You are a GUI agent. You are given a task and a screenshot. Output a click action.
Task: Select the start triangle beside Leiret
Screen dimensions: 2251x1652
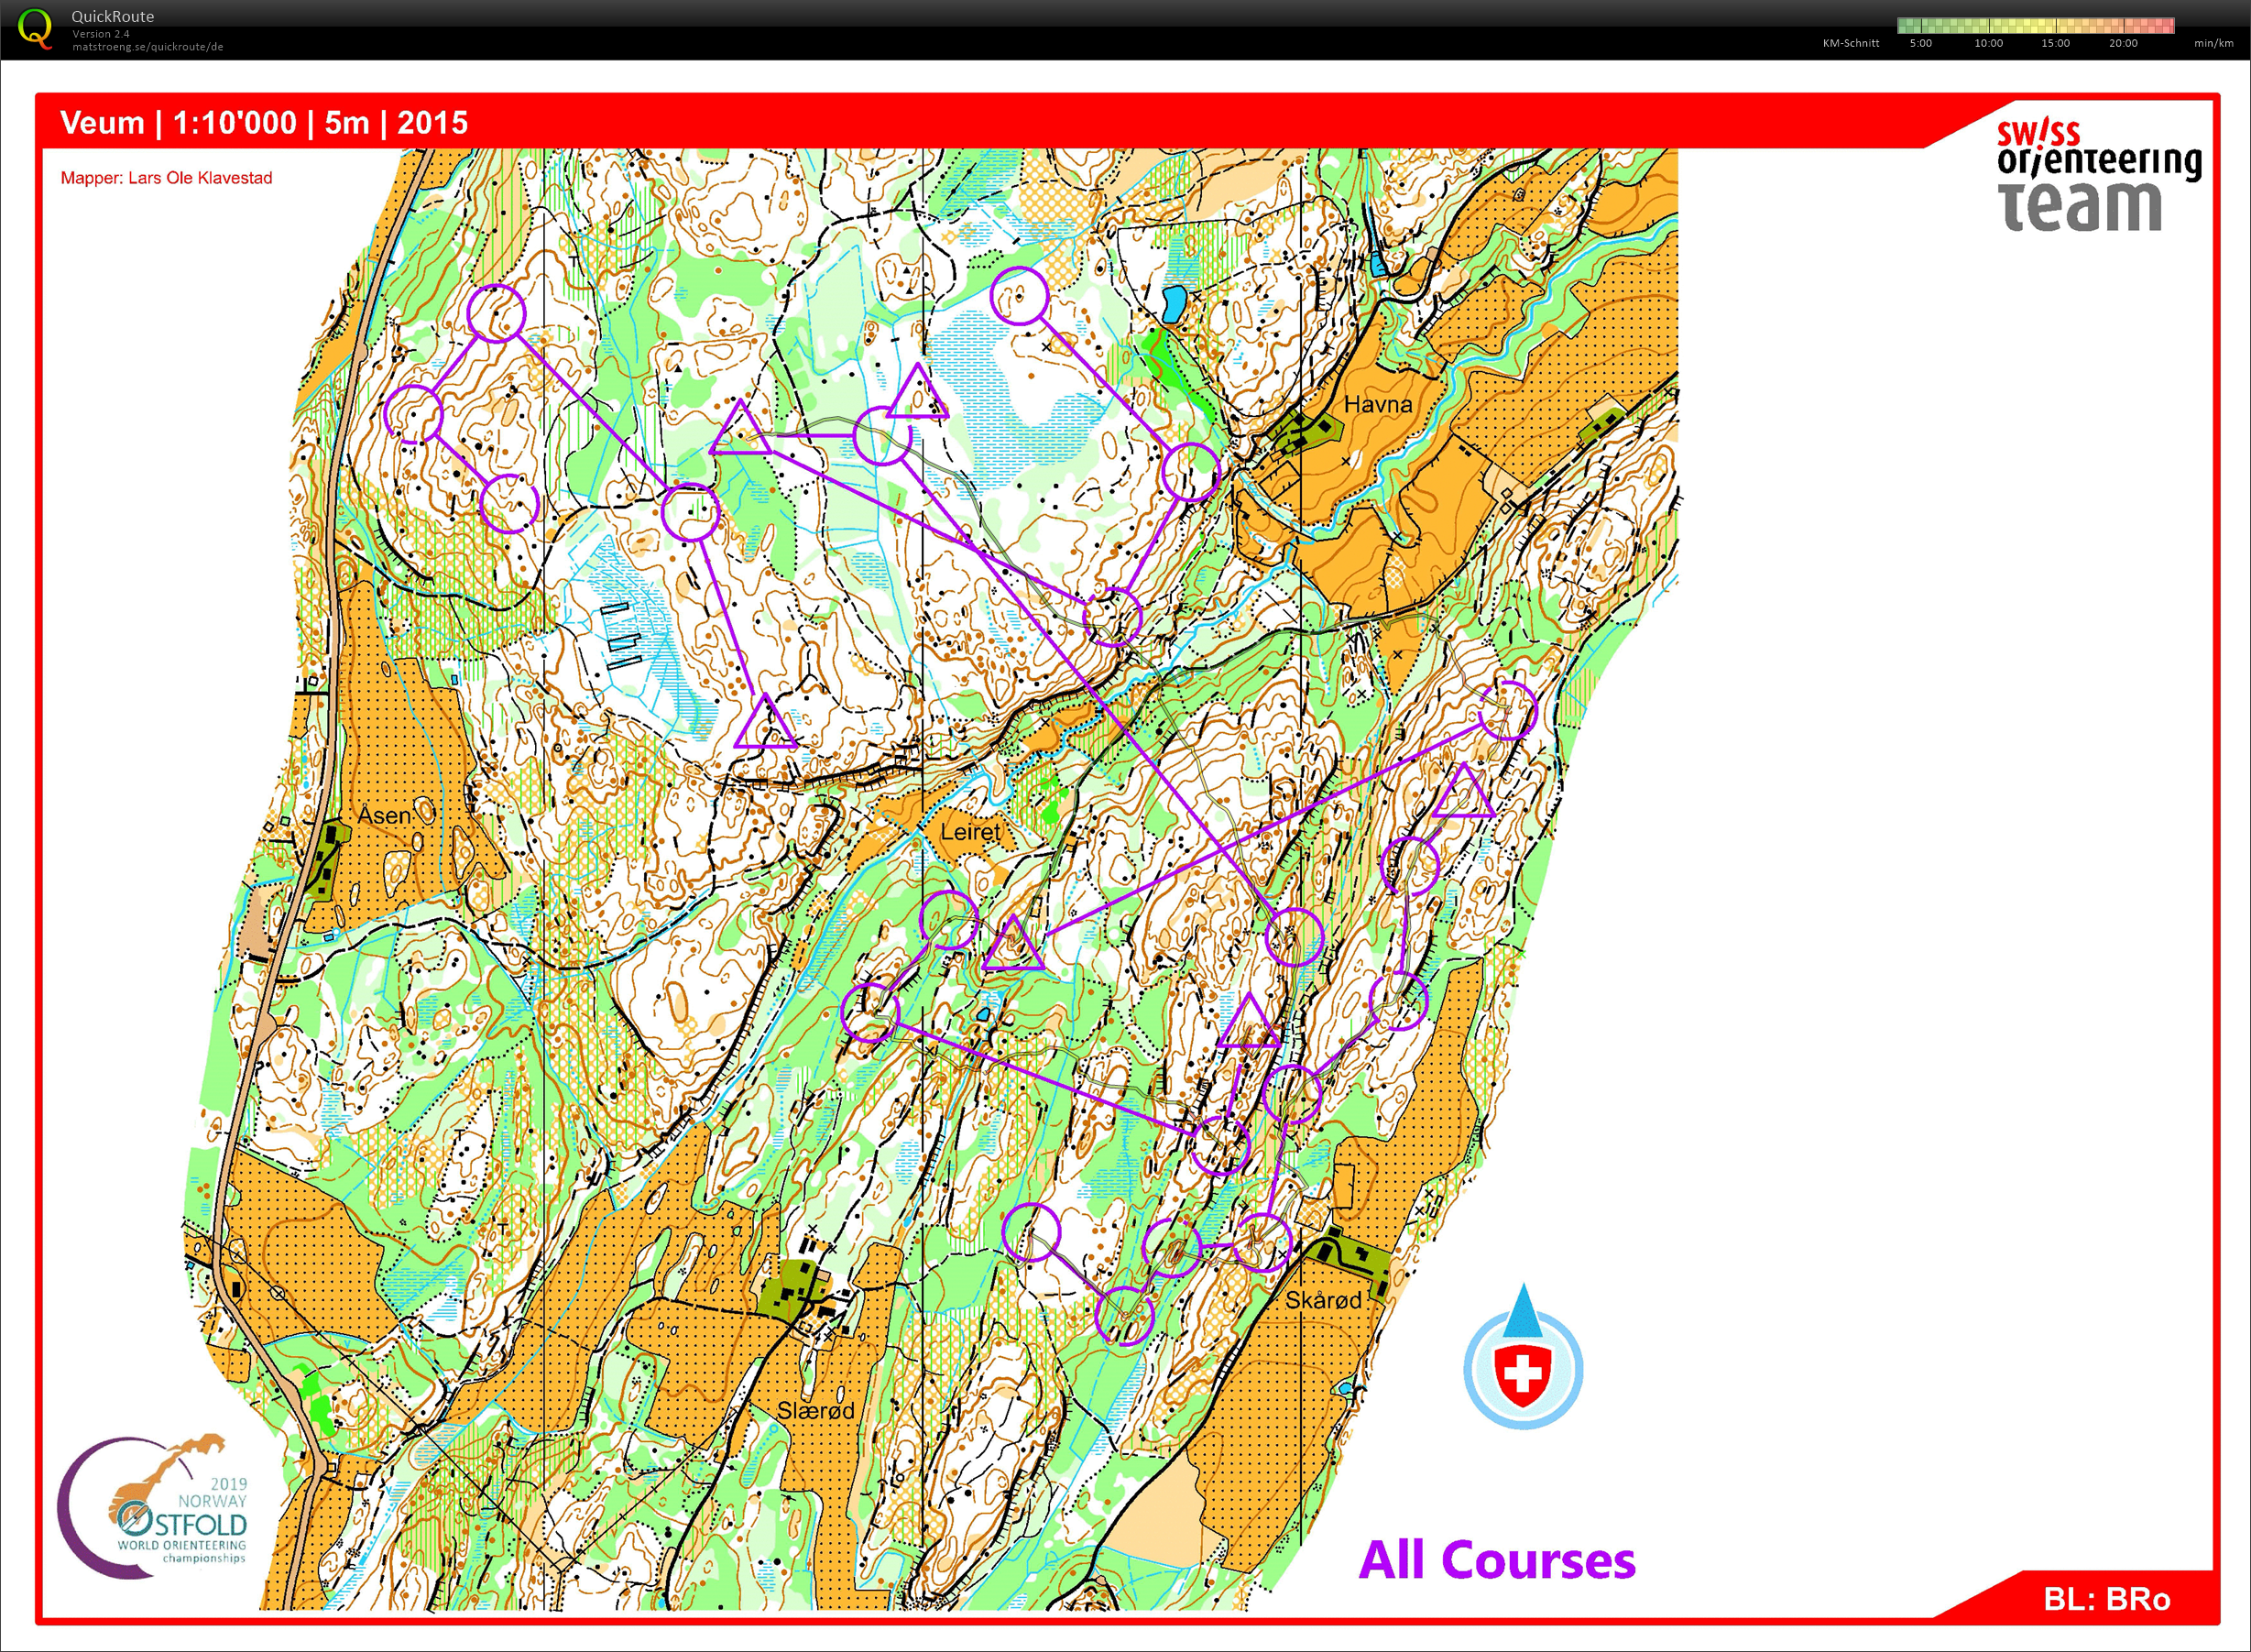(1012, 946)
